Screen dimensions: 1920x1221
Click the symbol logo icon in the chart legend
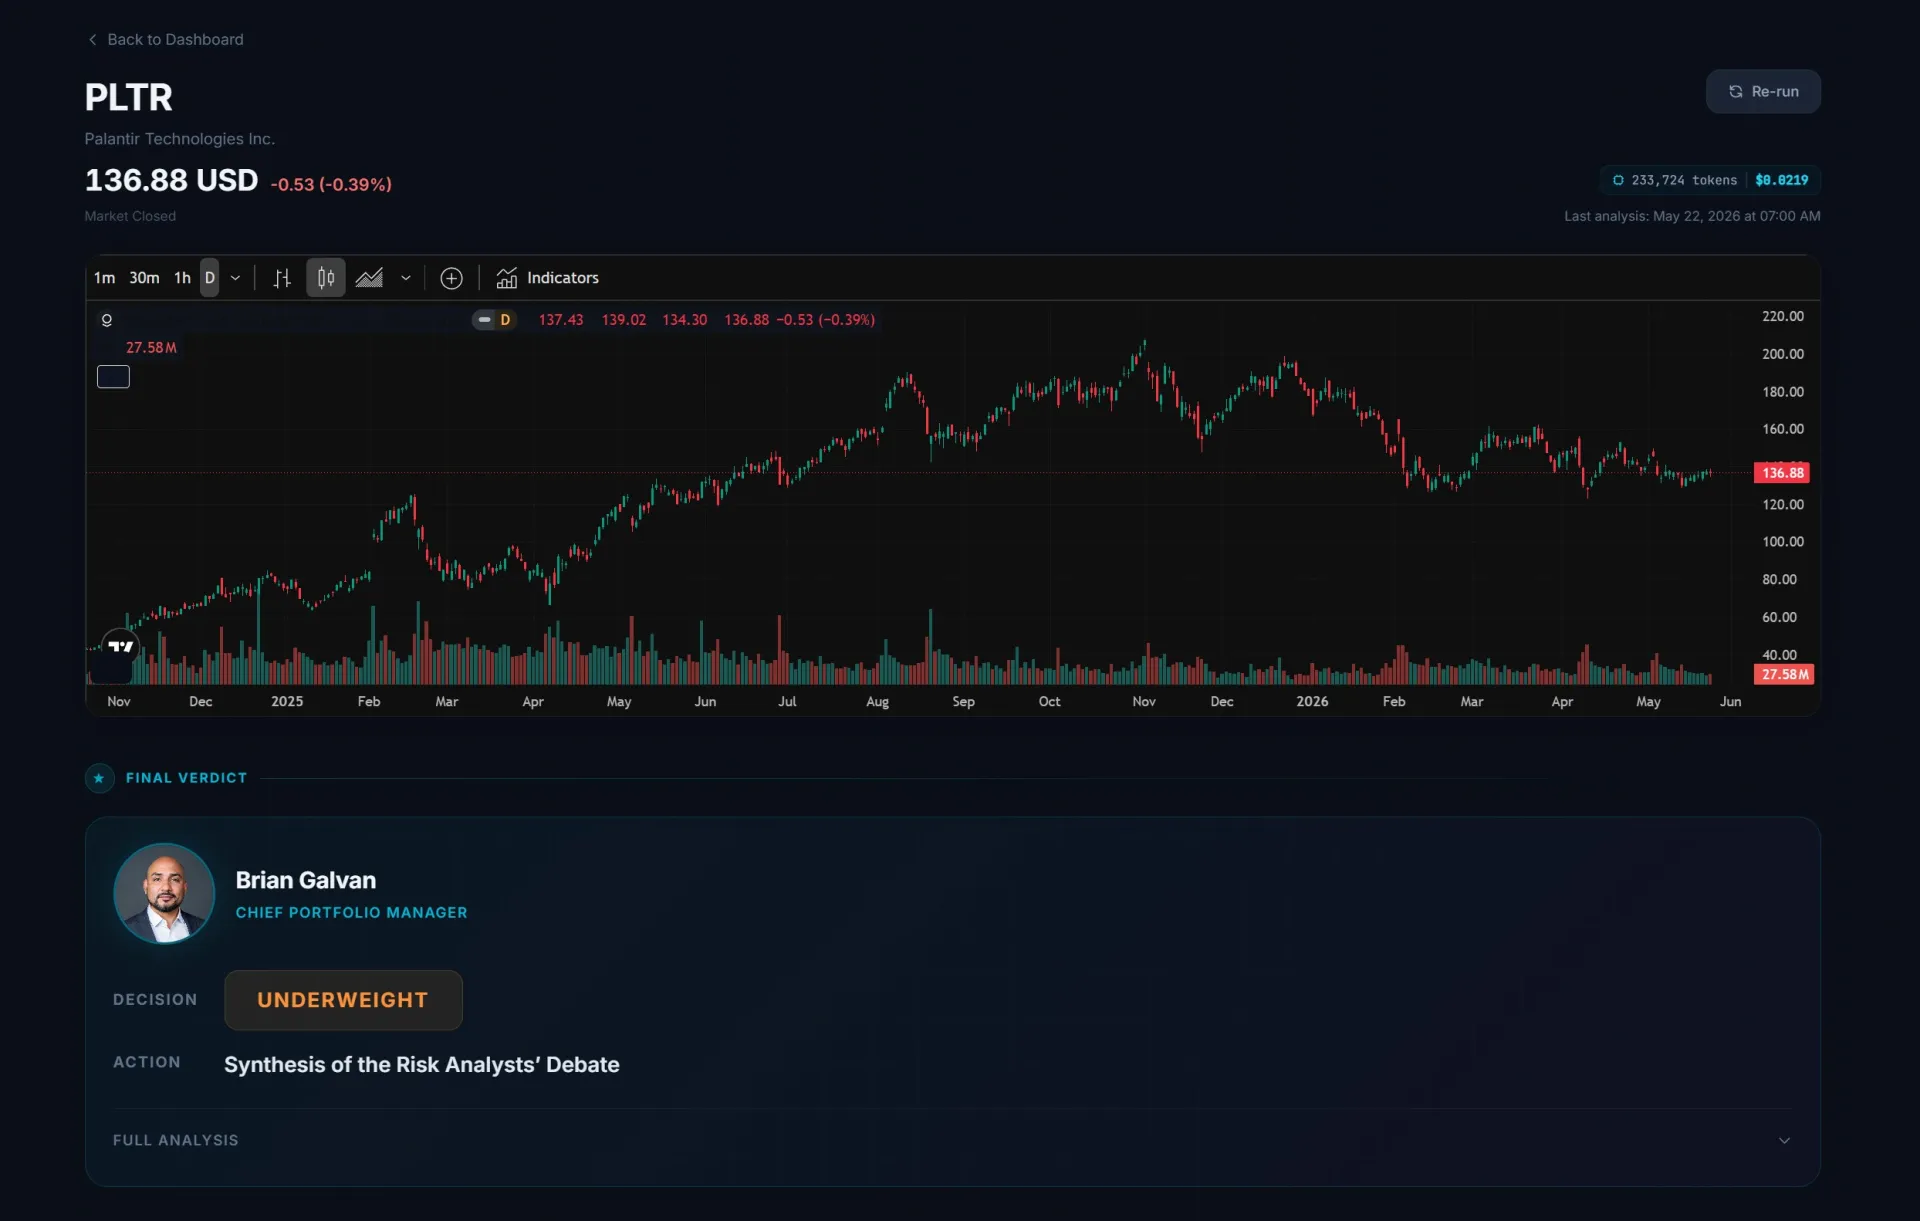[x=106, y=320]
